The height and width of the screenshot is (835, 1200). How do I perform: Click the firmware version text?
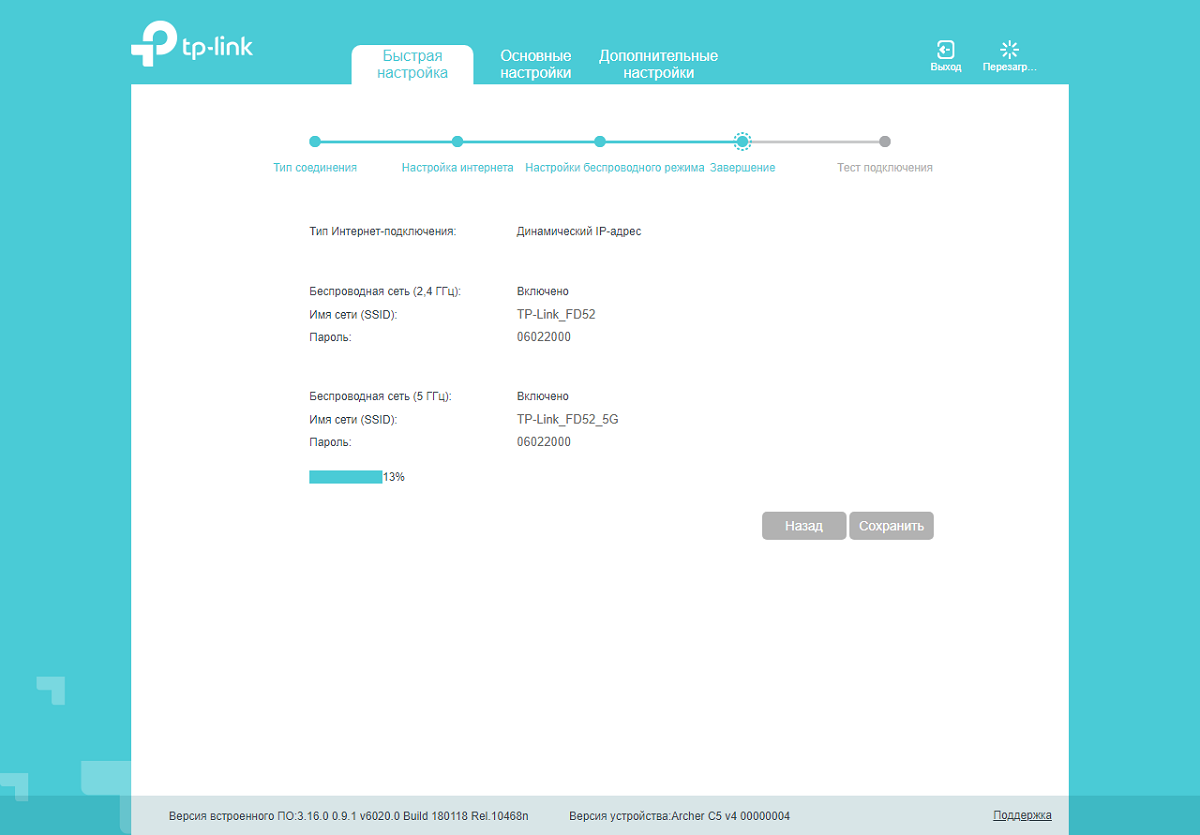click(x=349, y=816)
